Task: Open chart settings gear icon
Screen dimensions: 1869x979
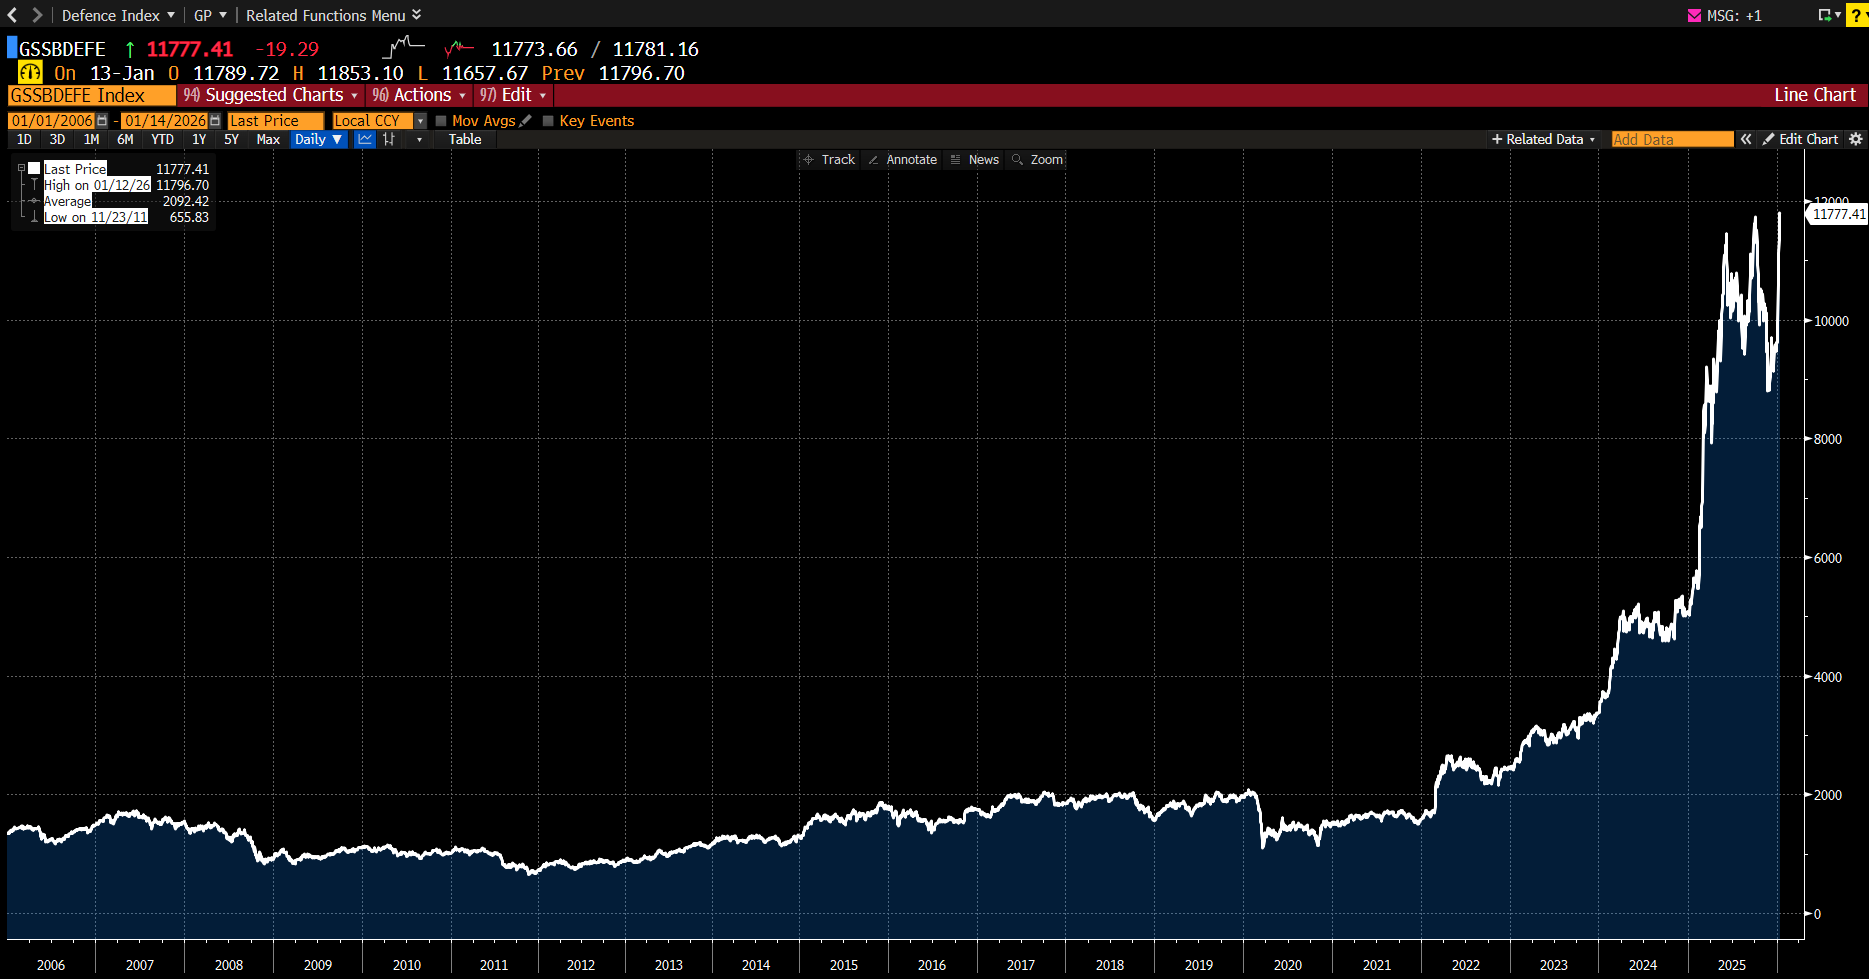Action: [x=1856, y=140]
